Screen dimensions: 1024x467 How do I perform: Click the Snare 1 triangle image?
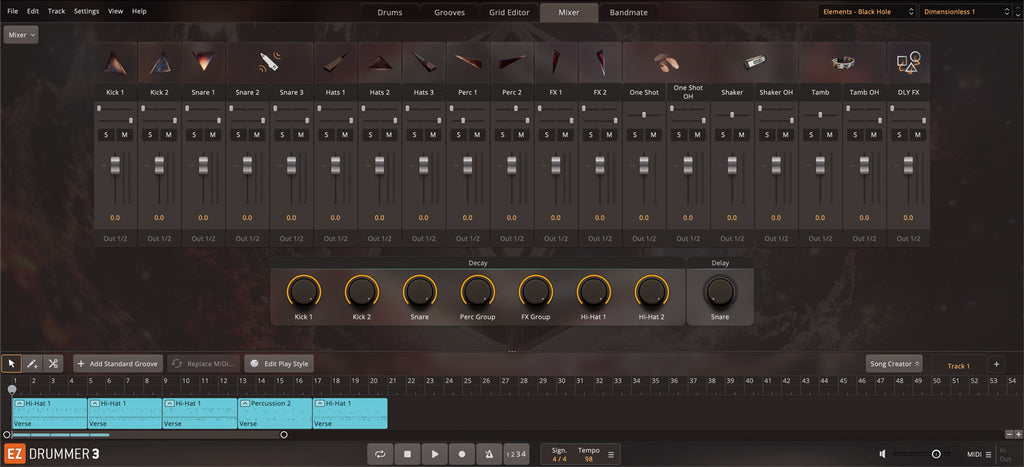[x=203, y=61]
